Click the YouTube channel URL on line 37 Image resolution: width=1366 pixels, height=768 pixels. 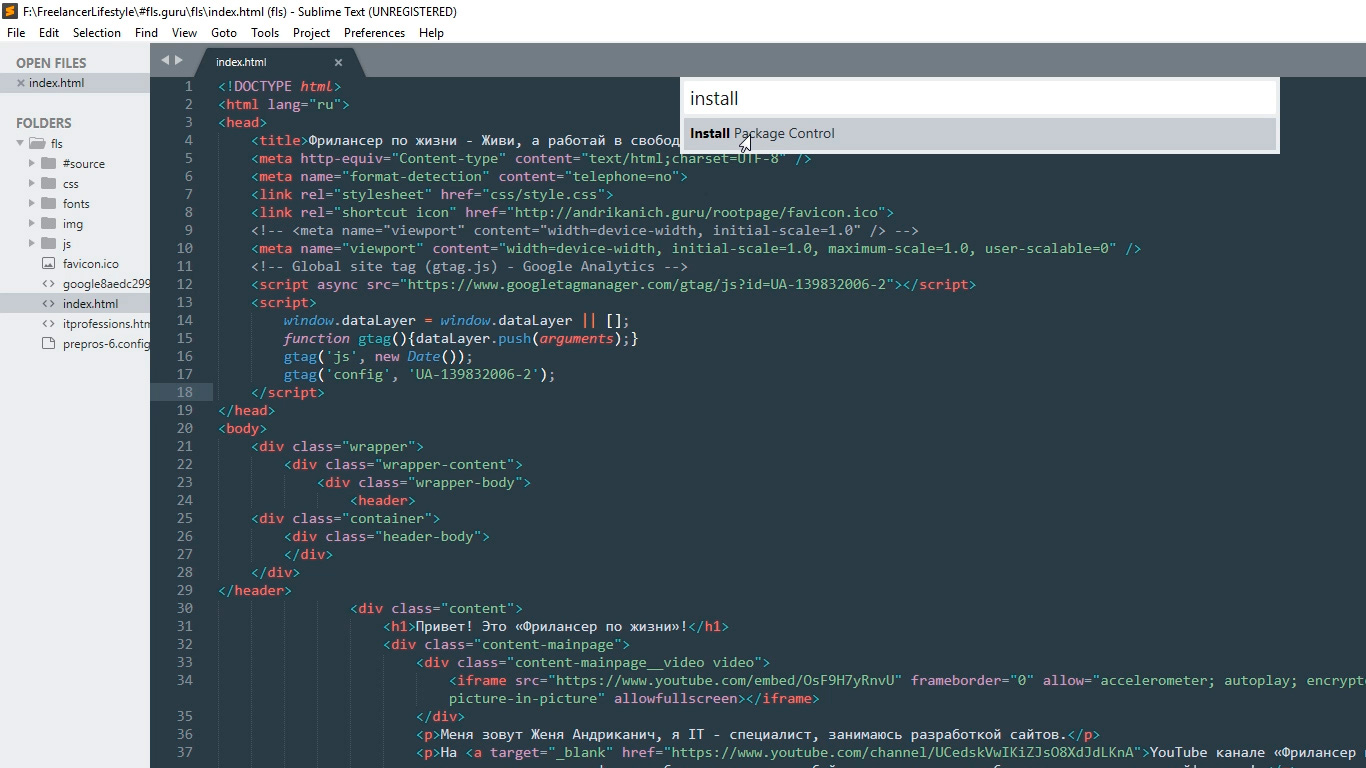pos(907,753)
